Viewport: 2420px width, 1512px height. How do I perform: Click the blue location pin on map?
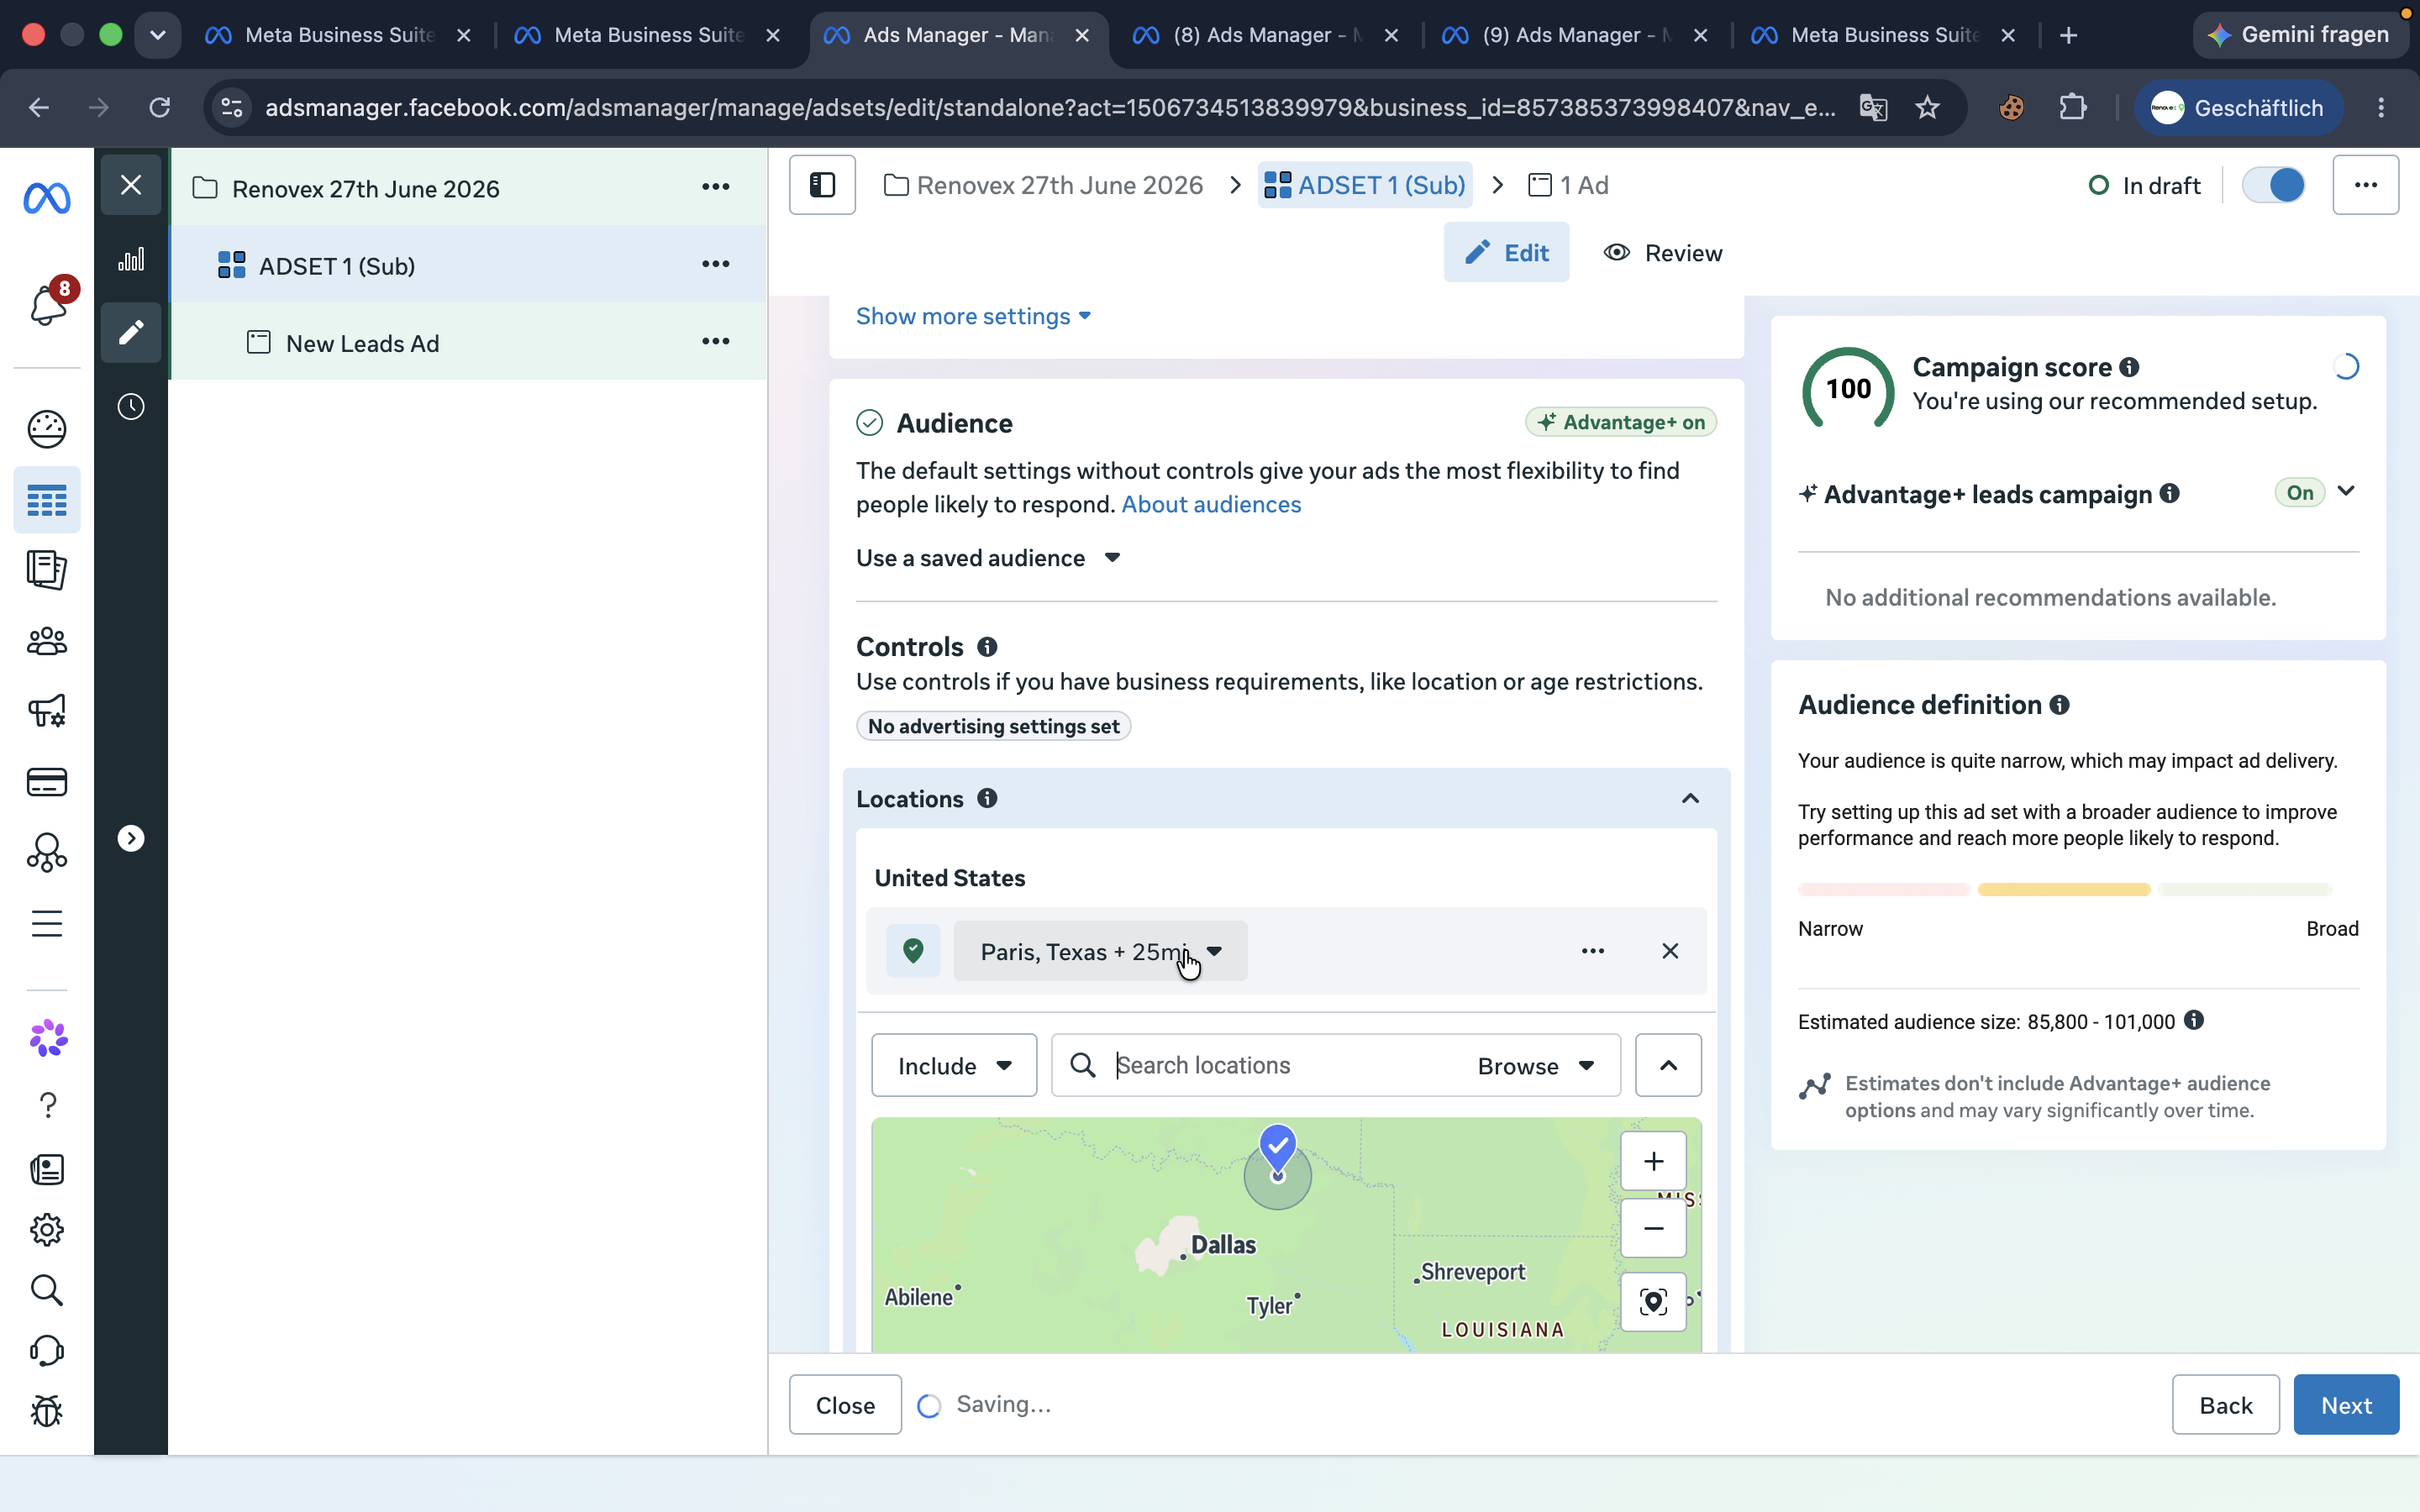click(1278, 1148)
